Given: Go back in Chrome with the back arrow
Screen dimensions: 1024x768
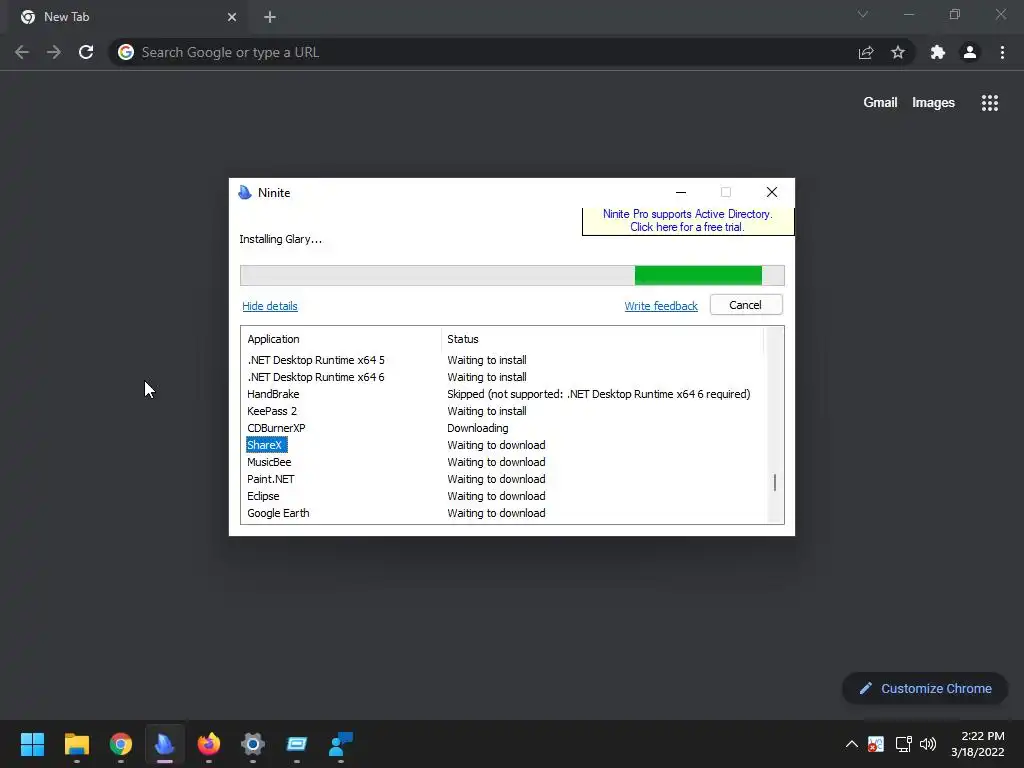Looking at the screenshot, I should (x=22, y=52).
